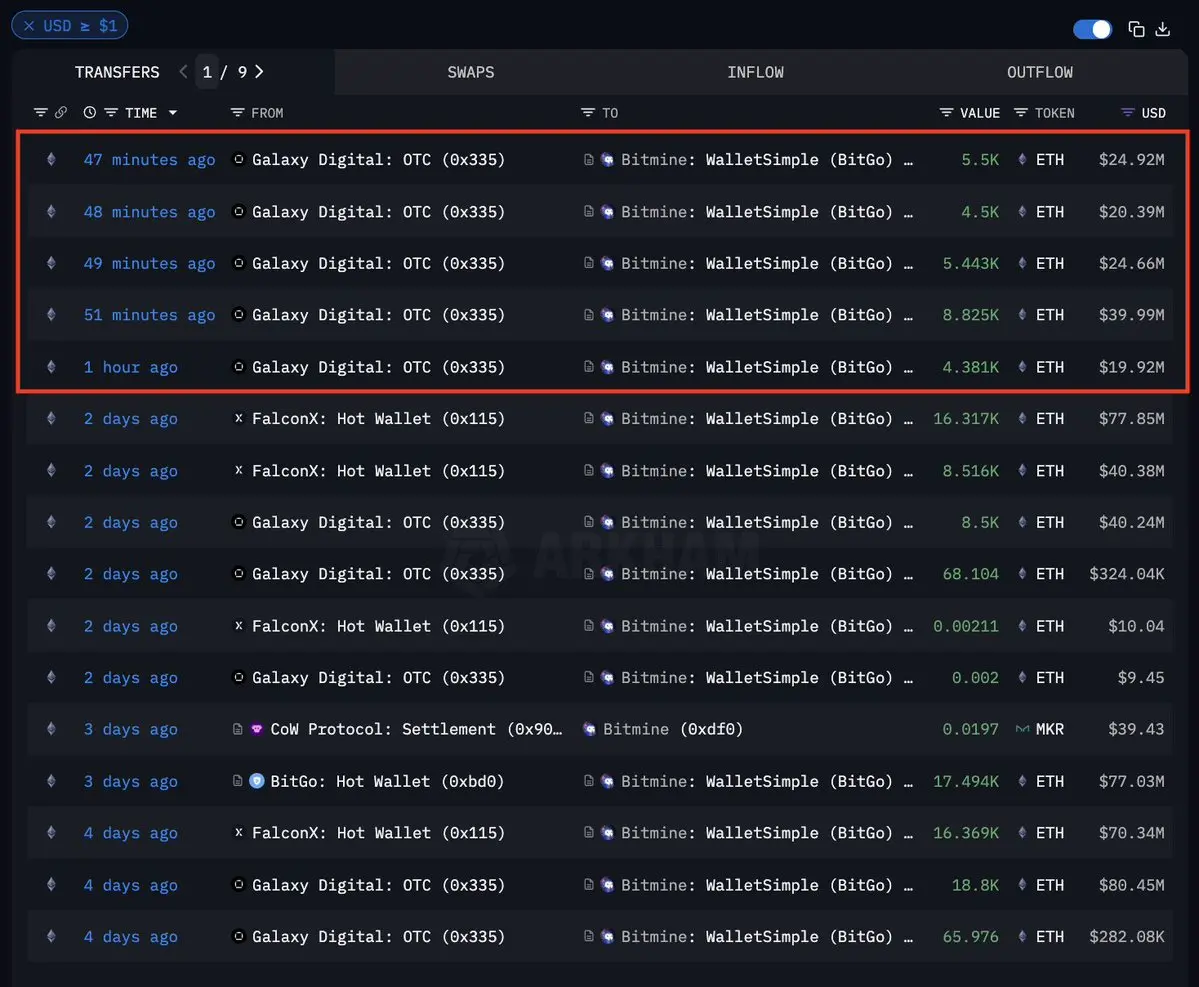Open Bitmine (0xdf0) recipient

point(673,729)
